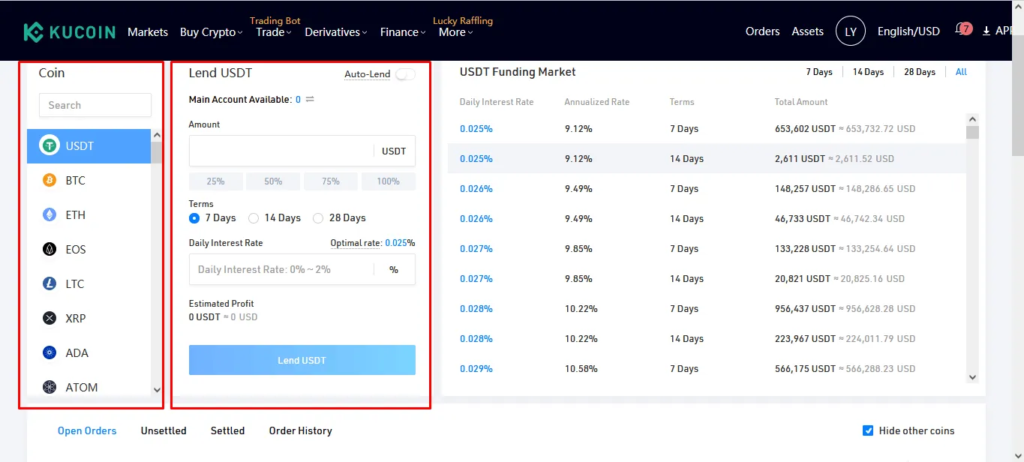Screen dimensions: 1024x462
Task: Open the LY profile avatar
Action: pos(850,31)
